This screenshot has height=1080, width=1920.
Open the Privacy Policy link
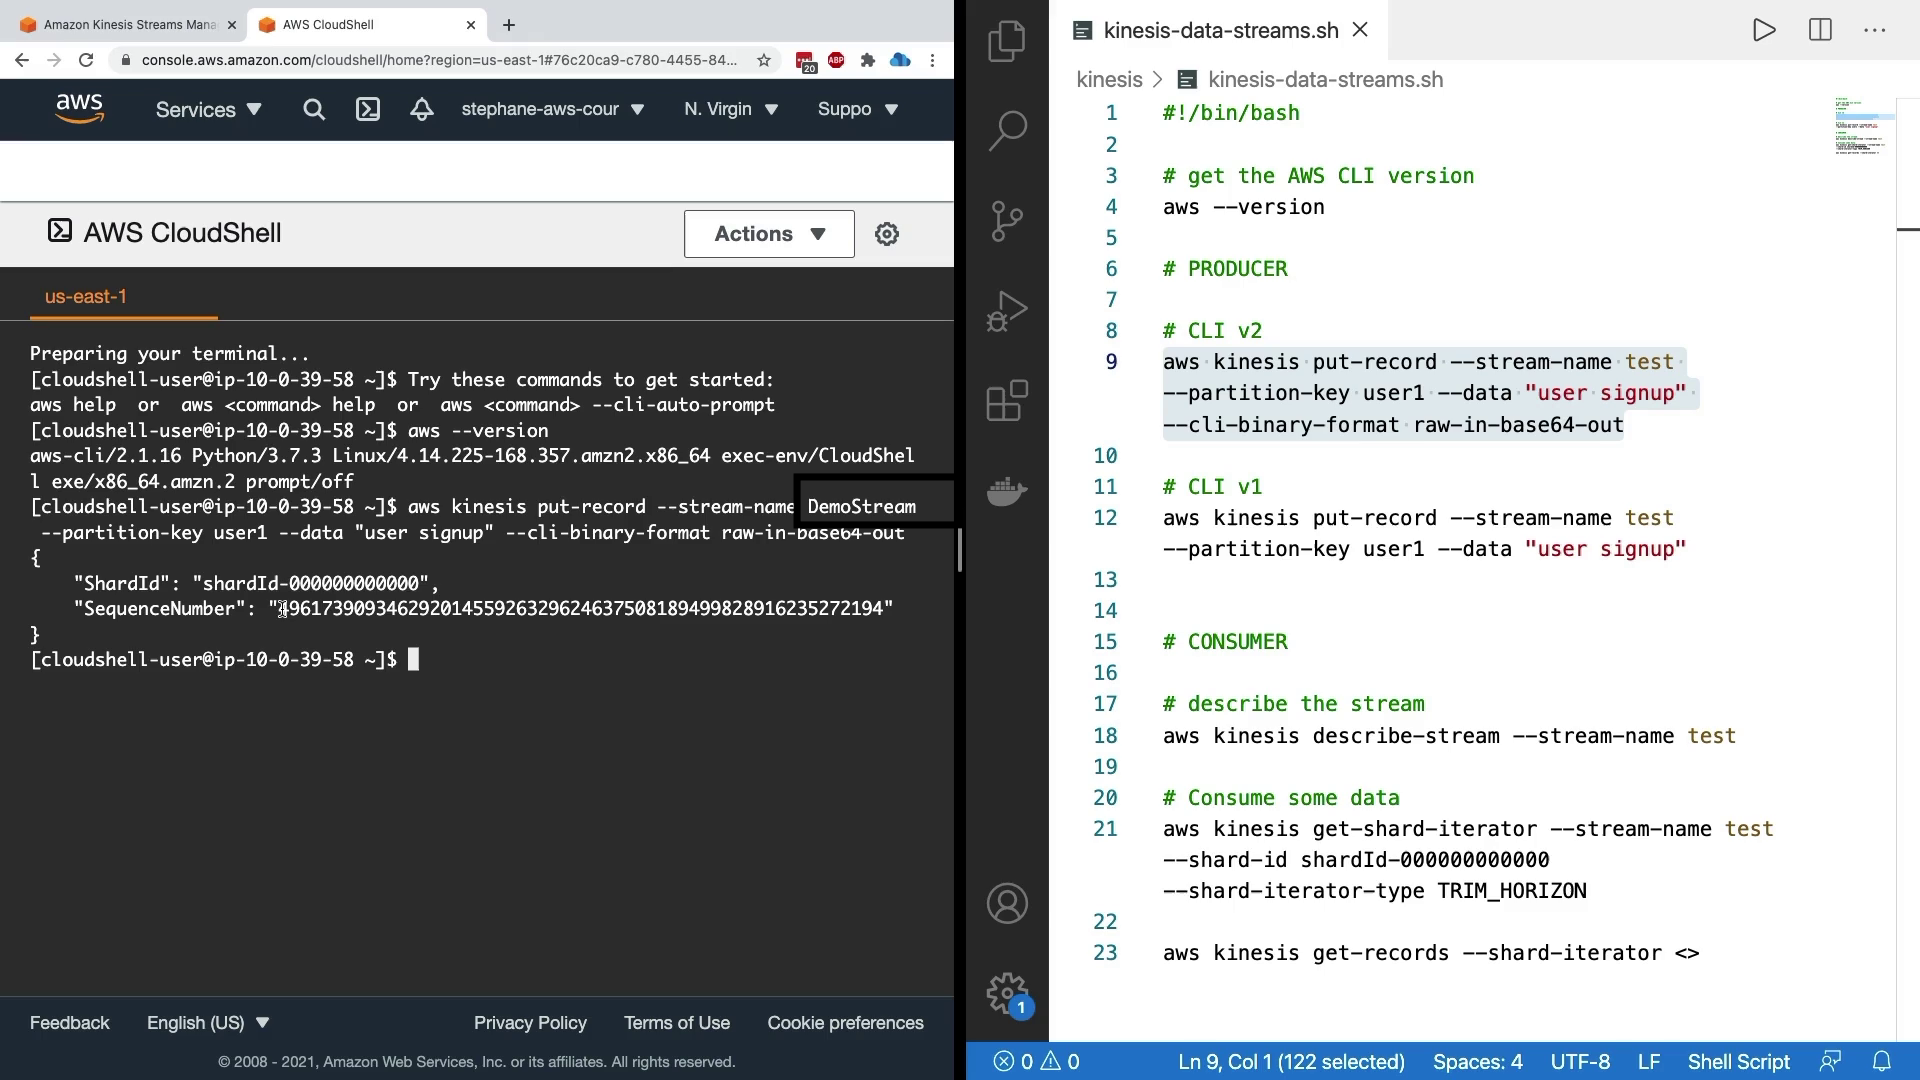(530, 1023)
